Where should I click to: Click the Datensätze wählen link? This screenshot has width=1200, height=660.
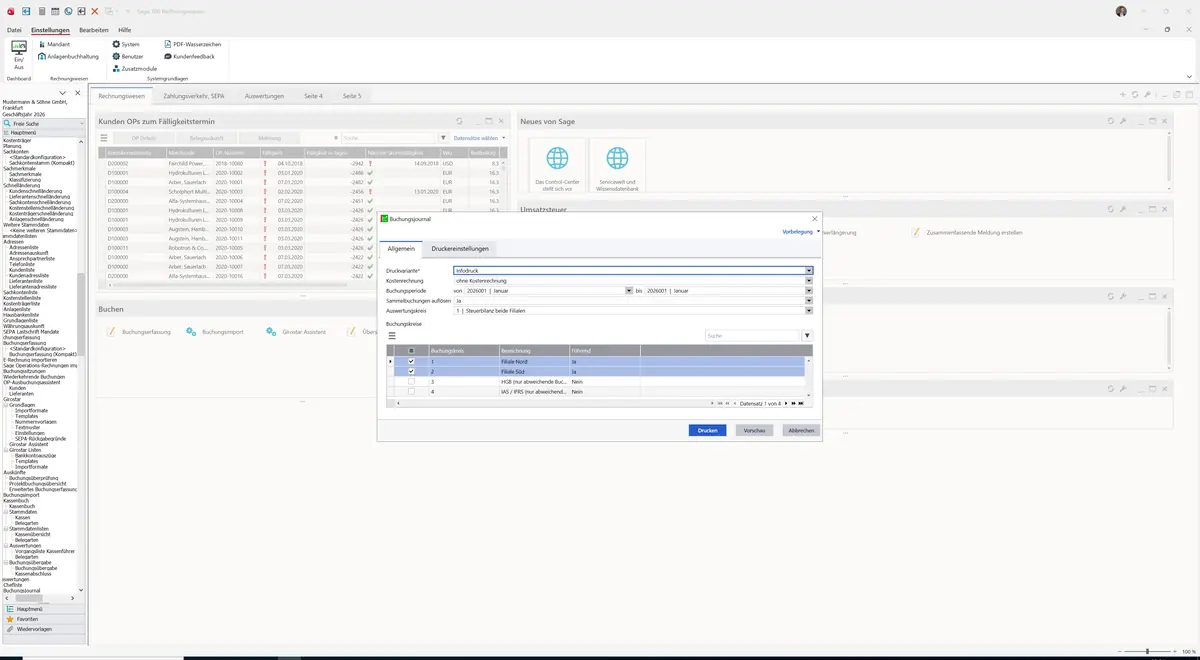pyautogui.click(x=474, y=138)
